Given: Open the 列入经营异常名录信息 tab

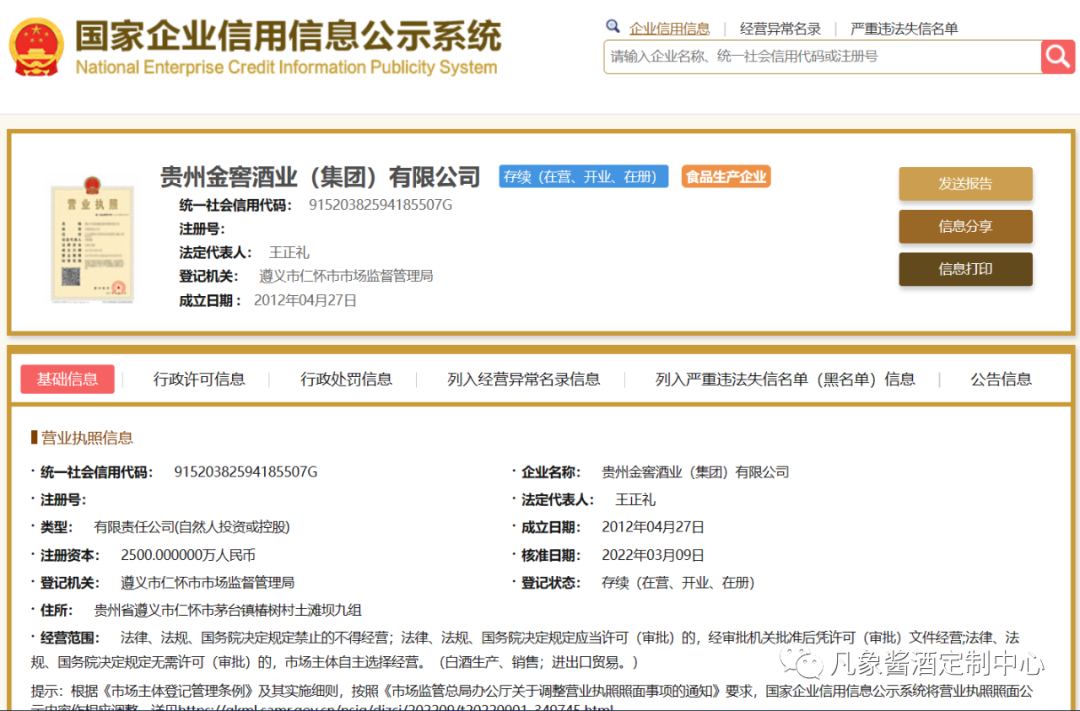Looking at the screenshot, I should (x=523, y=379).
